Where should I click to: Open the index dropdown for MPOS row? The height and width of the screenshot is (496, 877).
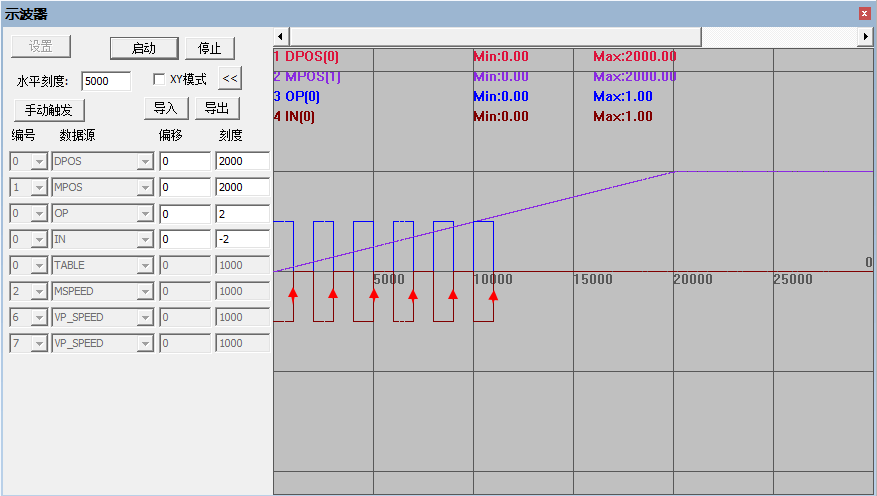point(39,187)
